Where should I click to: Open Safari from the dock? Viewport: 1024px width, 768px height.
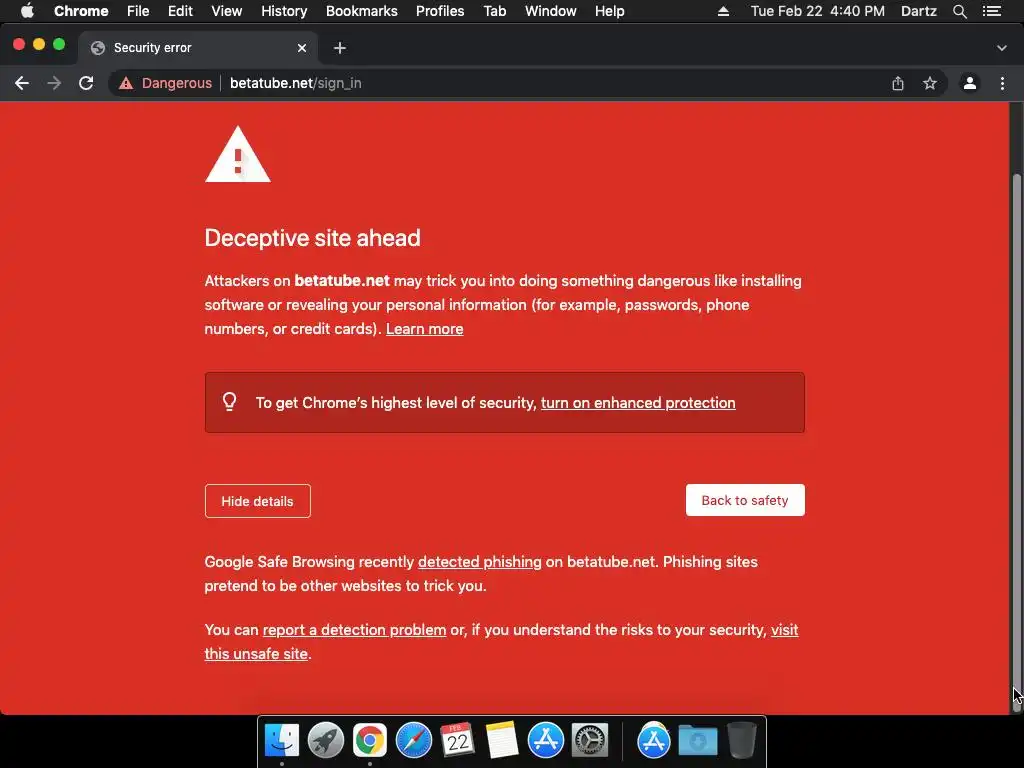[413, 741]
